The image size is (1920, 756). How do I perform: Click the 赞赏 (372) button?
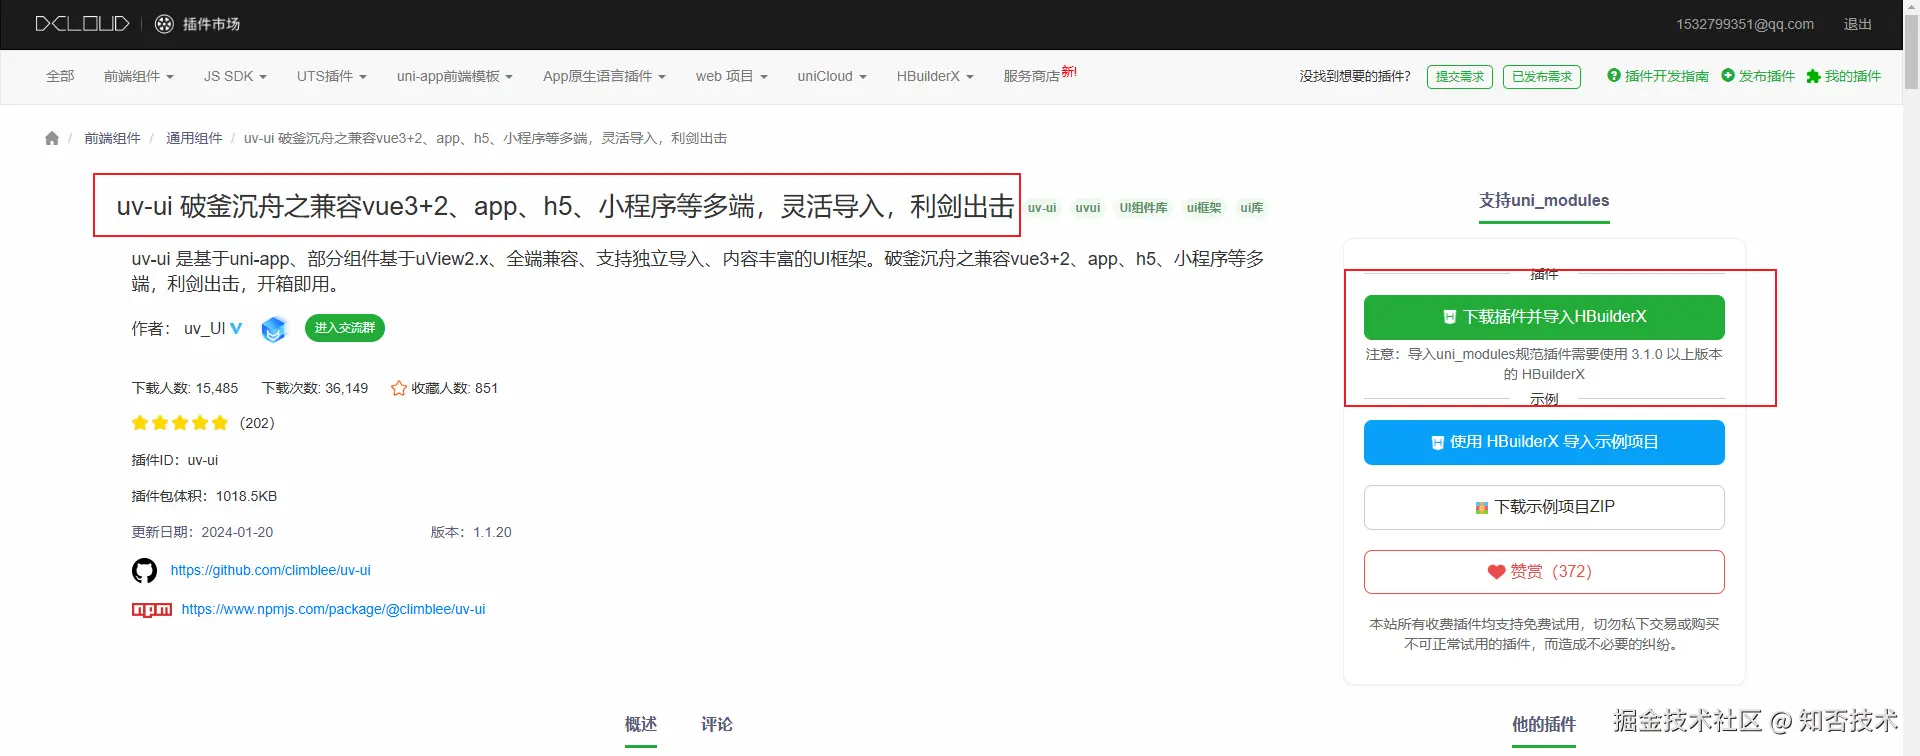coord(1544,572)
